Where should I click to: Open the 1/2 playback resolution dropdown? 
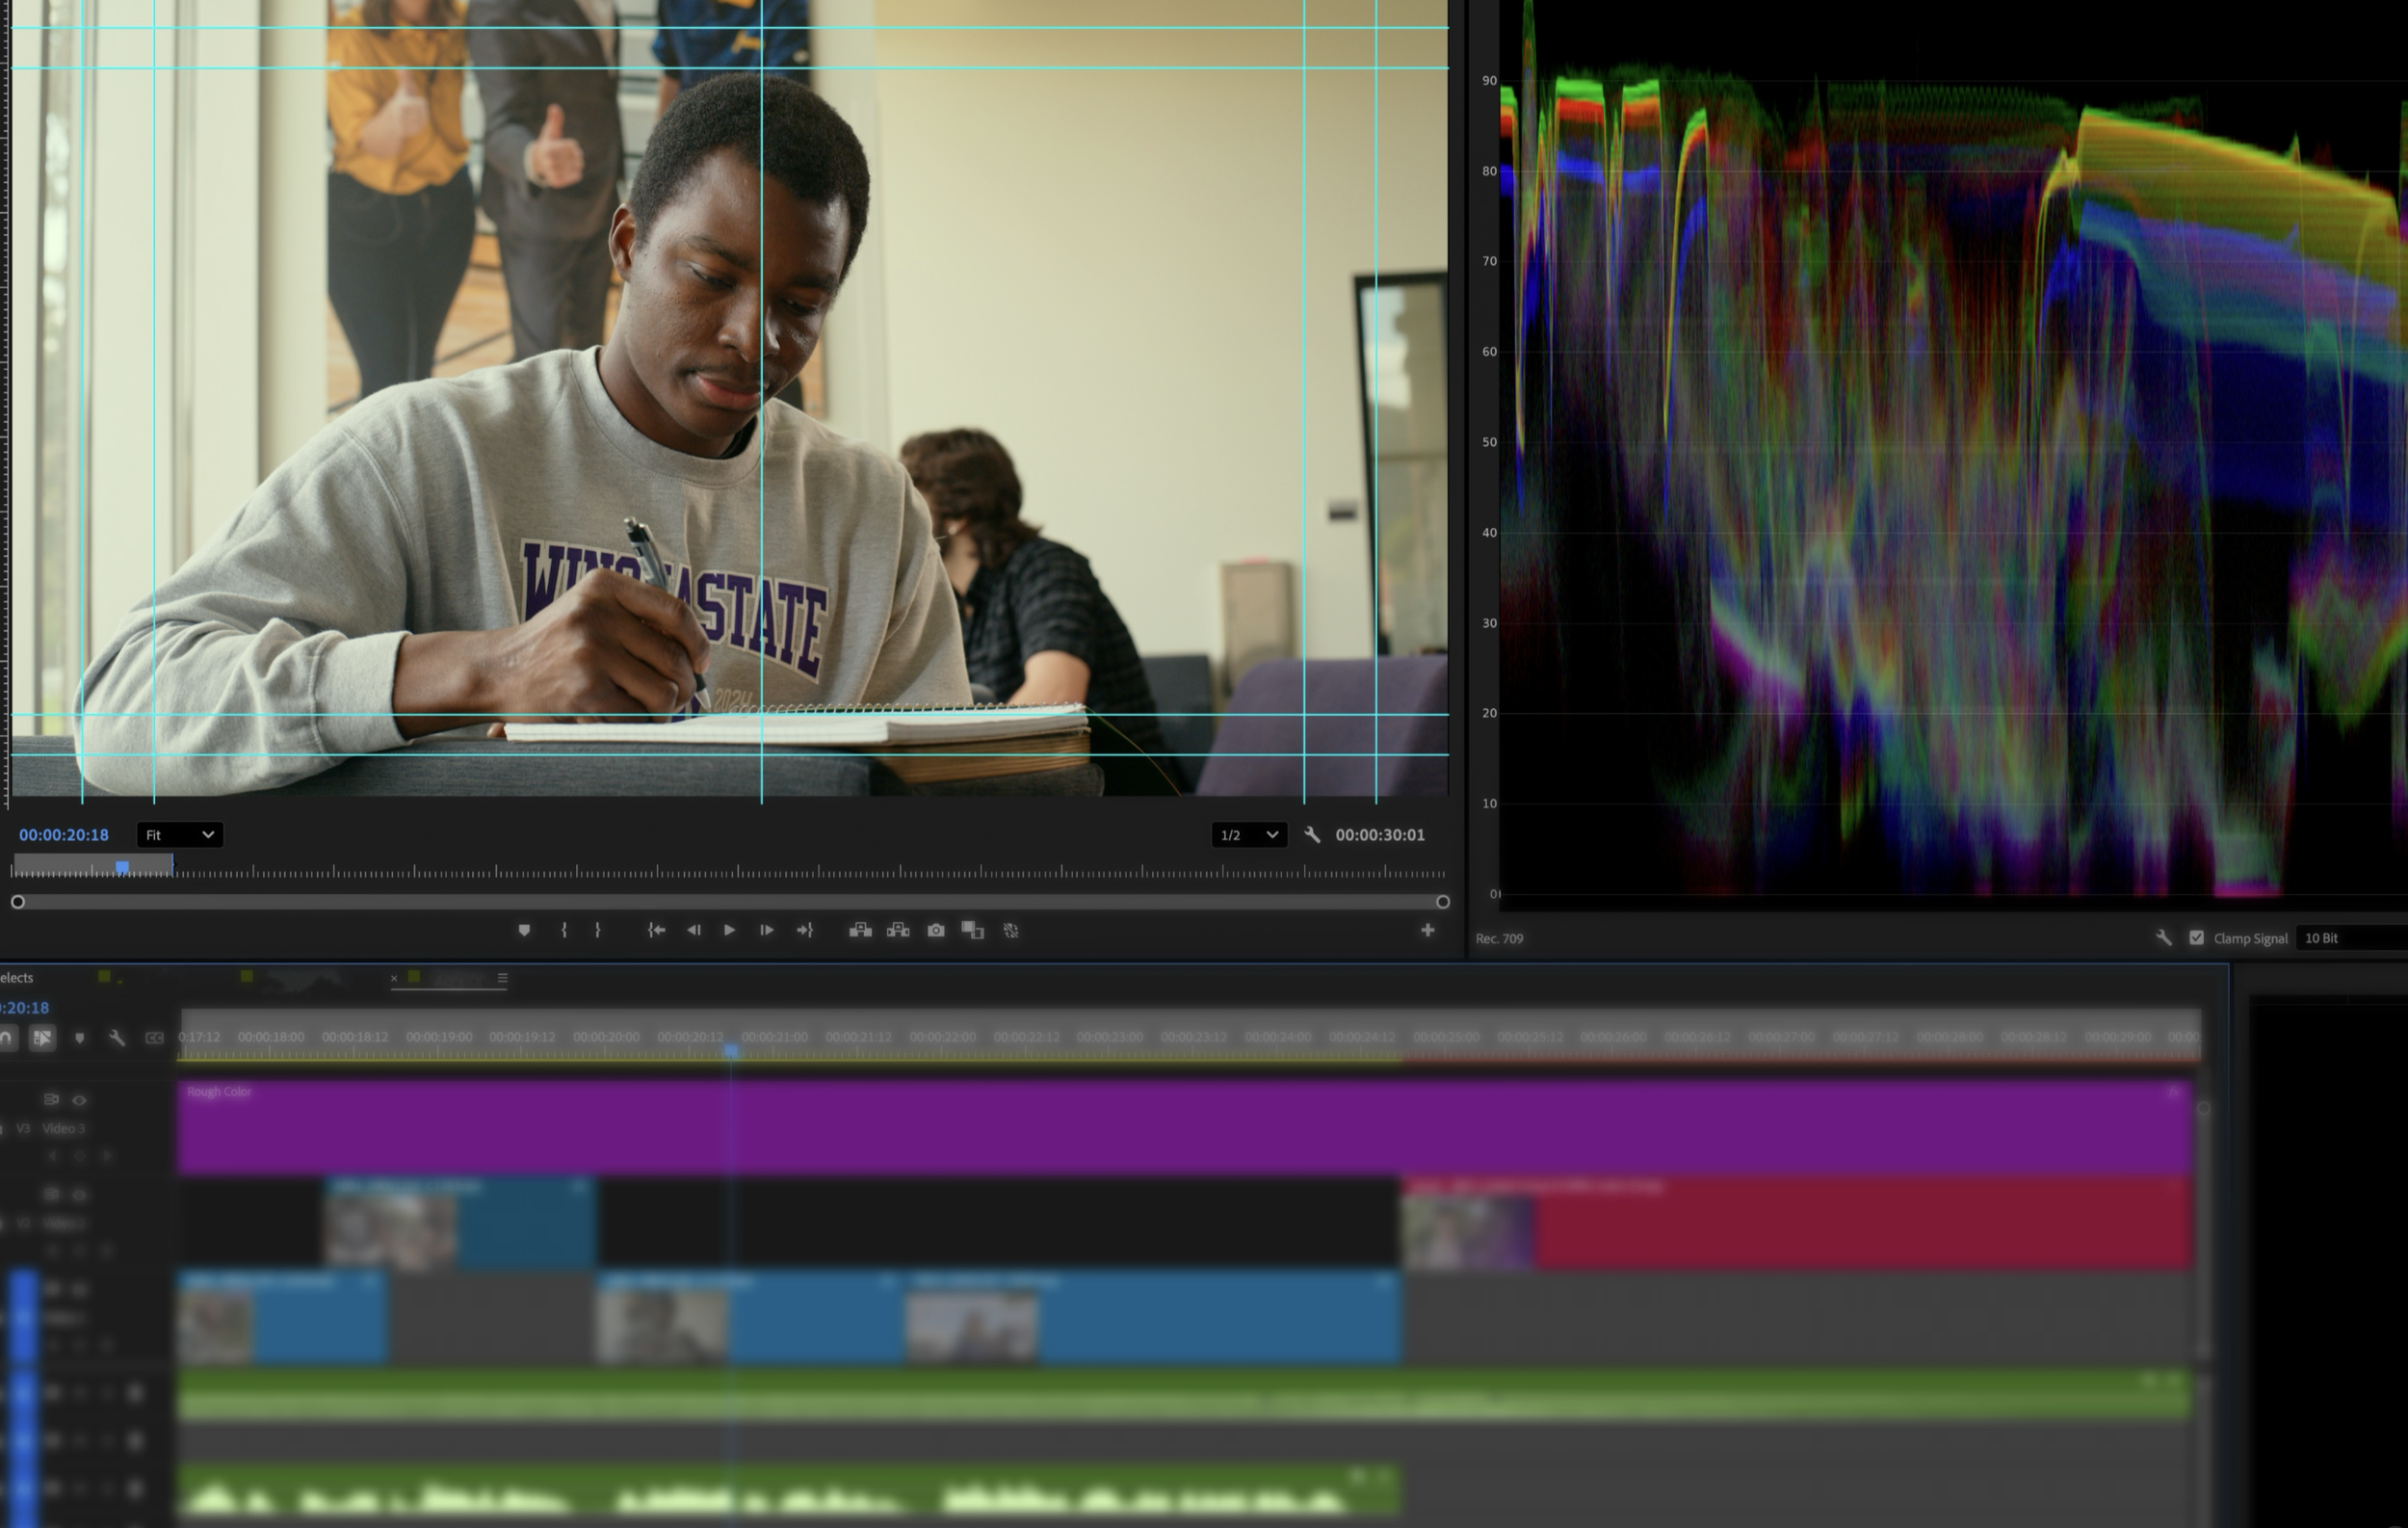point(1247,835)
